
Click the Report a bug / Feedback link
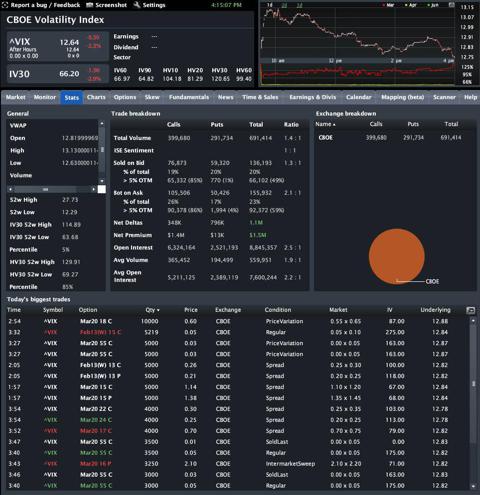(45, 5)
